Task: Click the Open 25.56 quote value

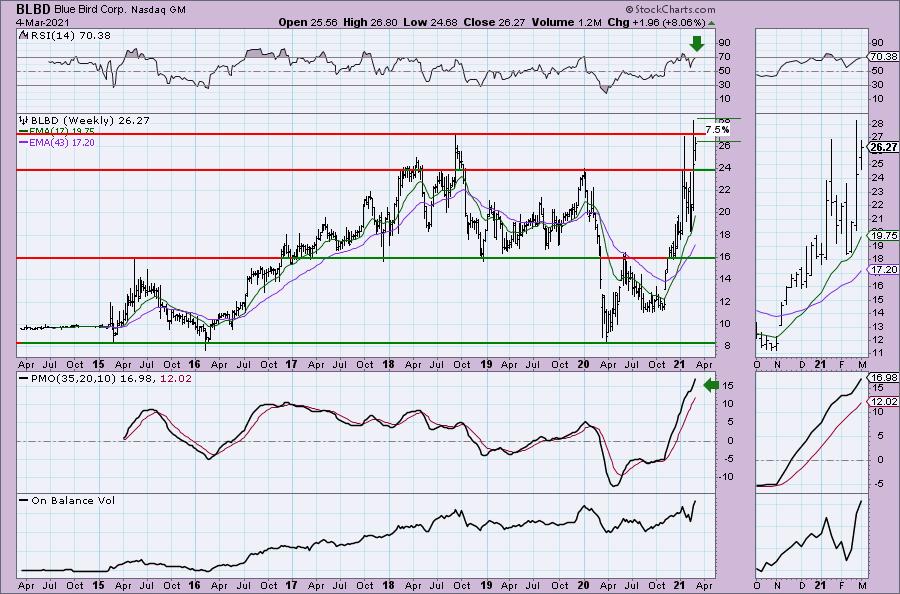Action: click(308, 22)
